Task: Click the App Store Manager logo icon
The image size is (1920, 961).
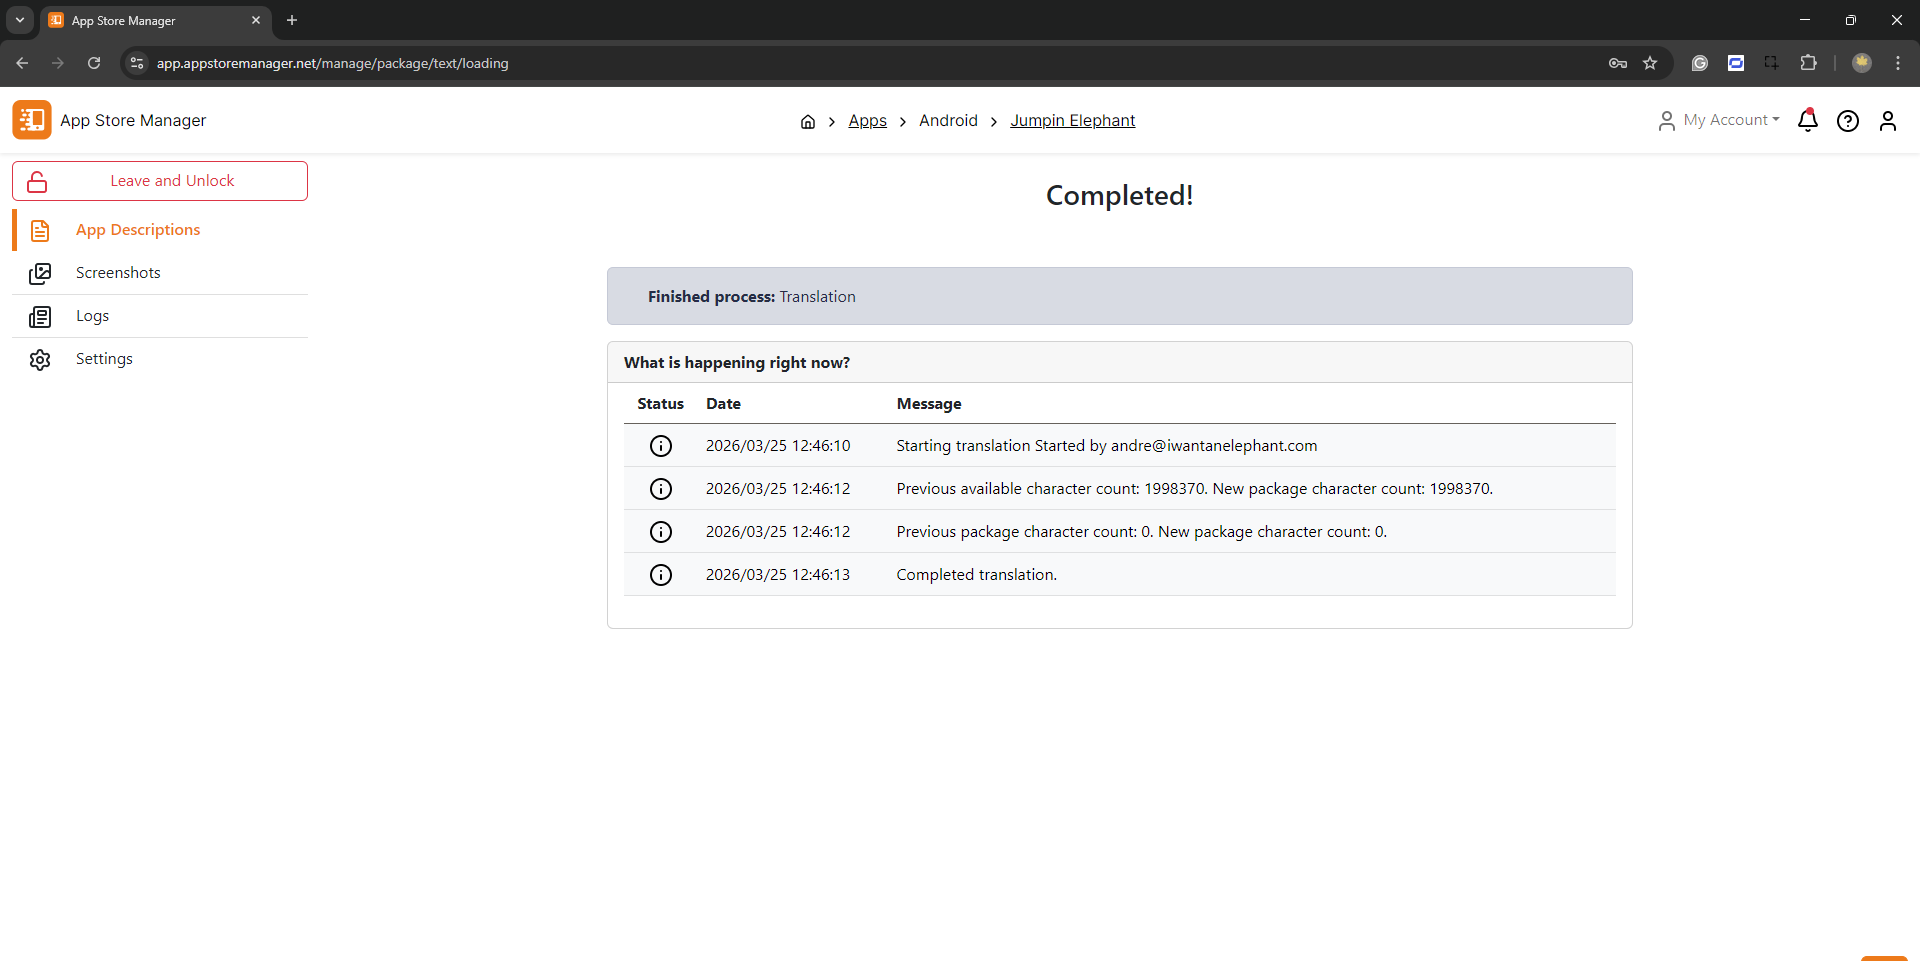Action: tap(32, 120)
